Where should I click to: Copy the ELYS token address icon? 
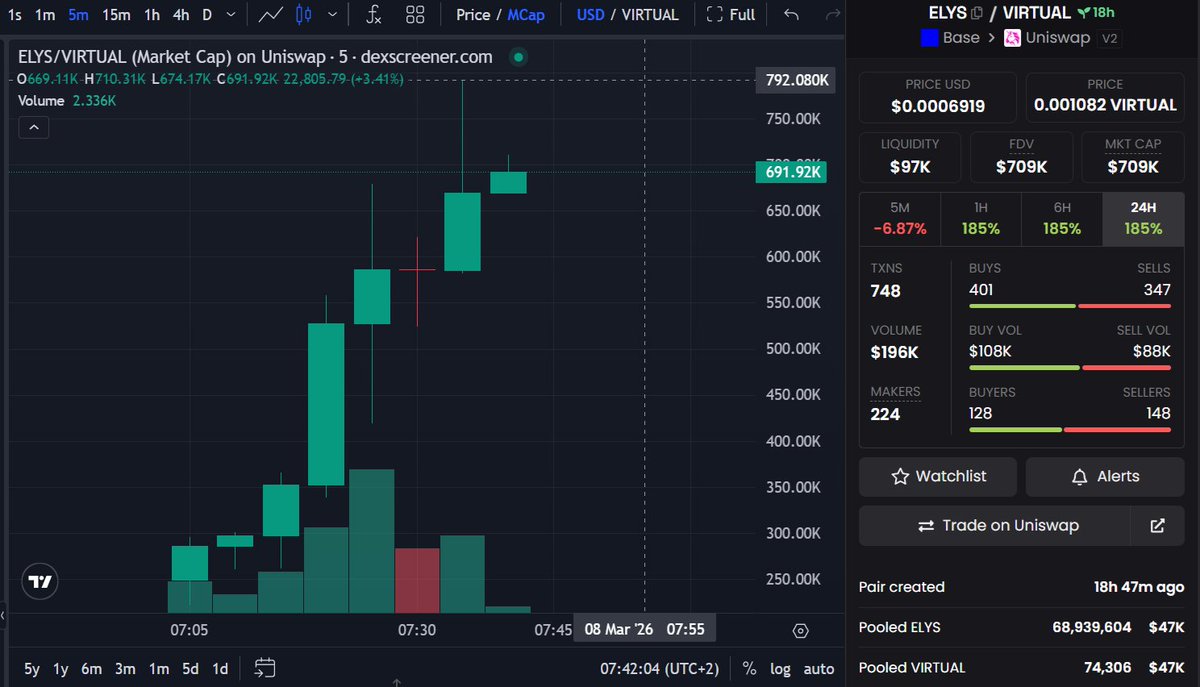(x=977, y=13)
